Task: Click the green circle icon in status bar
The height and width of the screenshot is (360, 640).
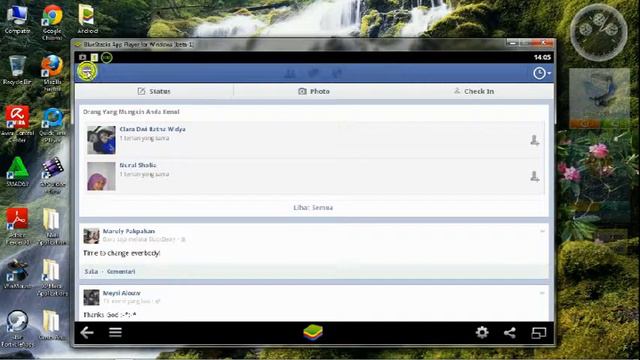Action: pyautogui.click(x=107, y=58)
